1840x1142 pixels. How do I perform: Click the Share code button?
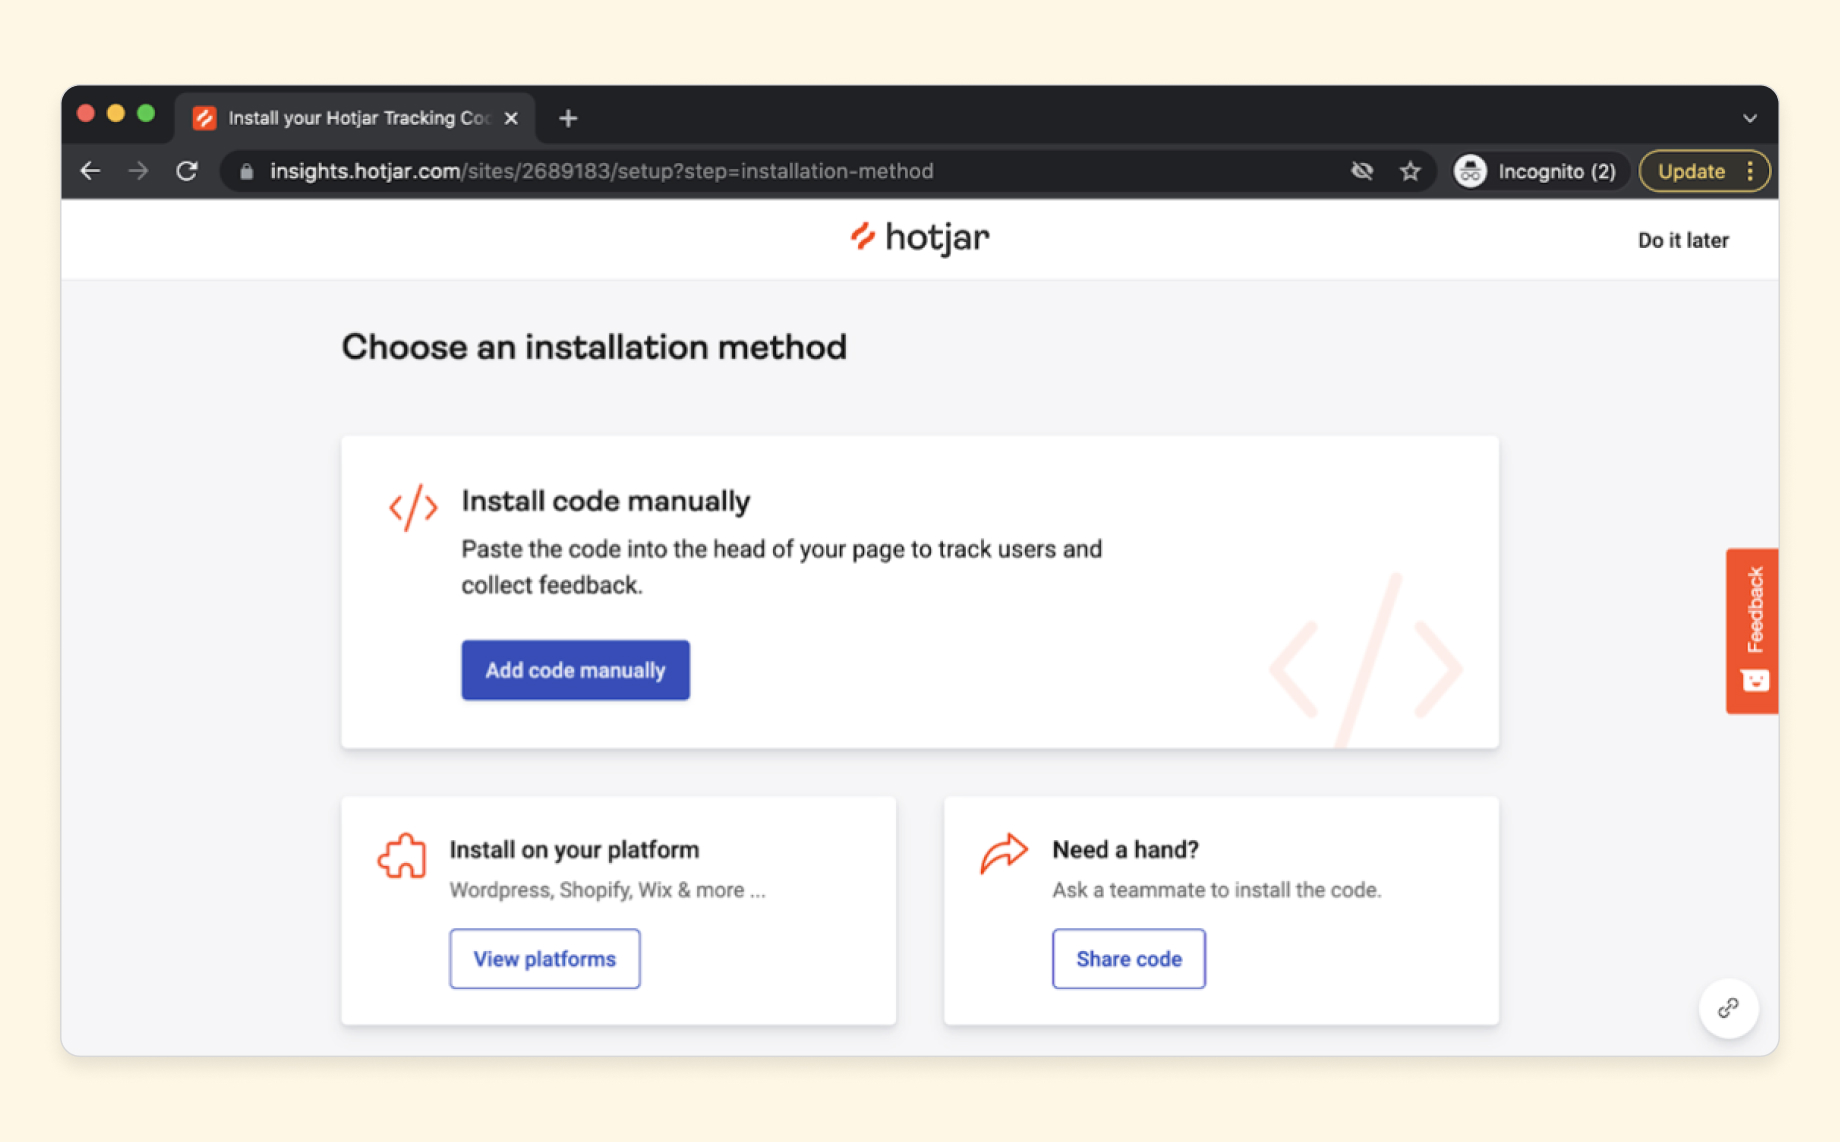pos(1128,959)
